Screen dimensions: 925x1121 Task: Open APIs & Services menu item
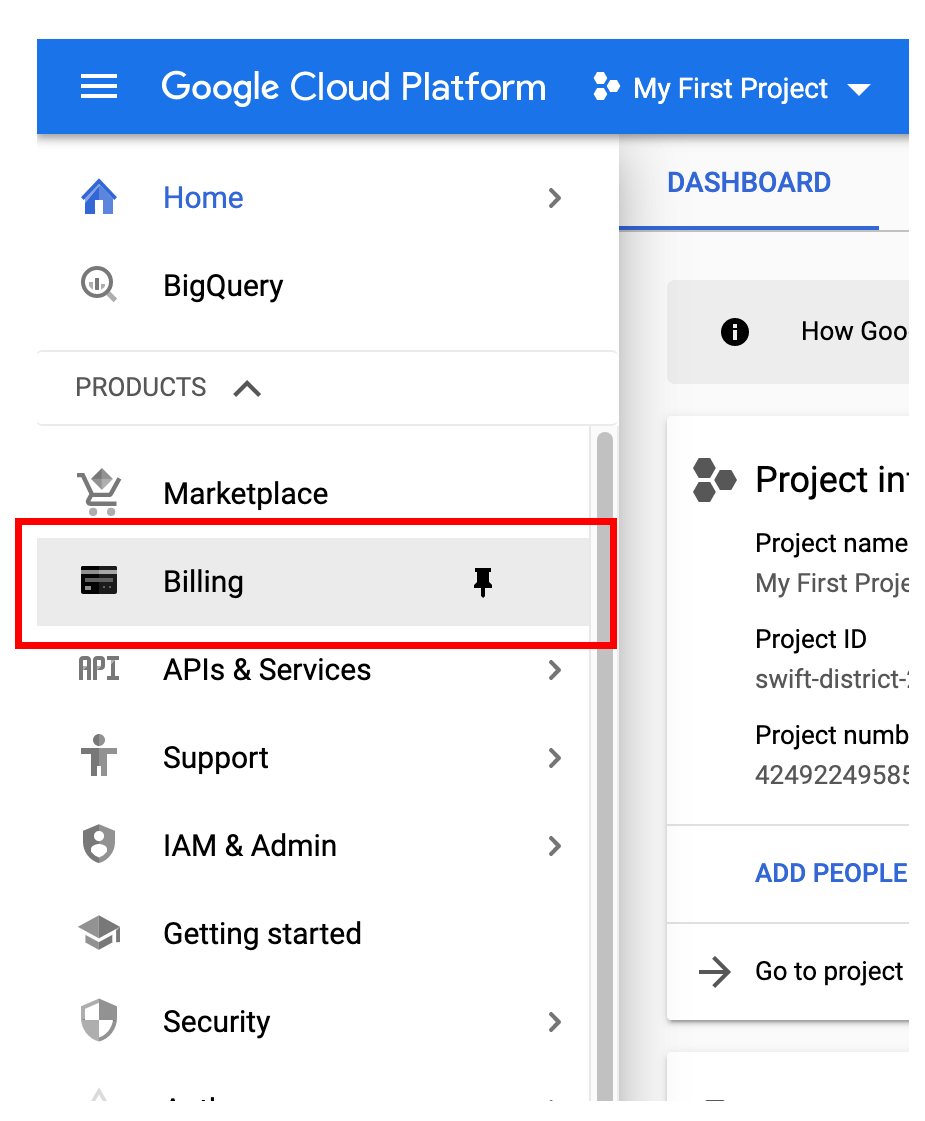[x=267, y=670]
